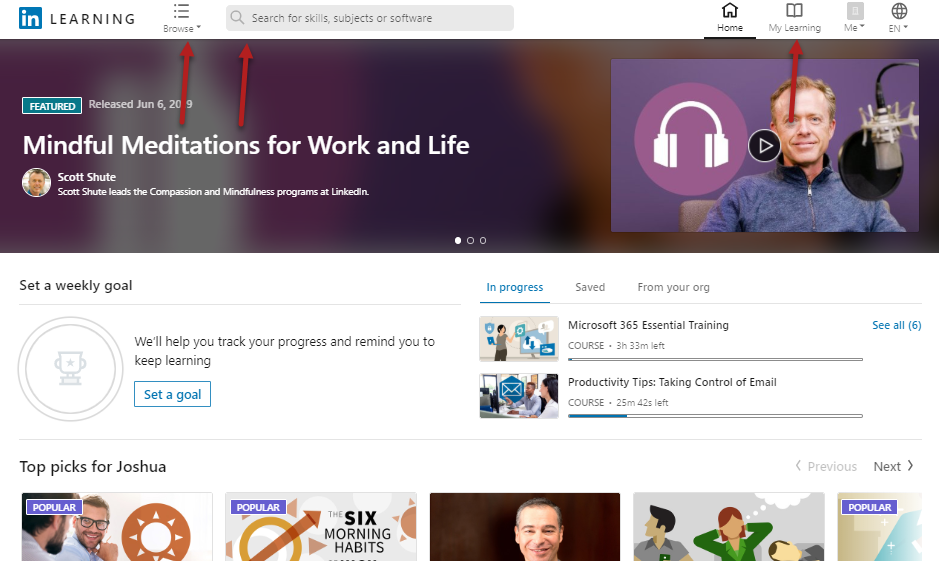Viewport: 939px width, 561px height.
Task: Expand the Me profile menu
Action: [855, 12]
